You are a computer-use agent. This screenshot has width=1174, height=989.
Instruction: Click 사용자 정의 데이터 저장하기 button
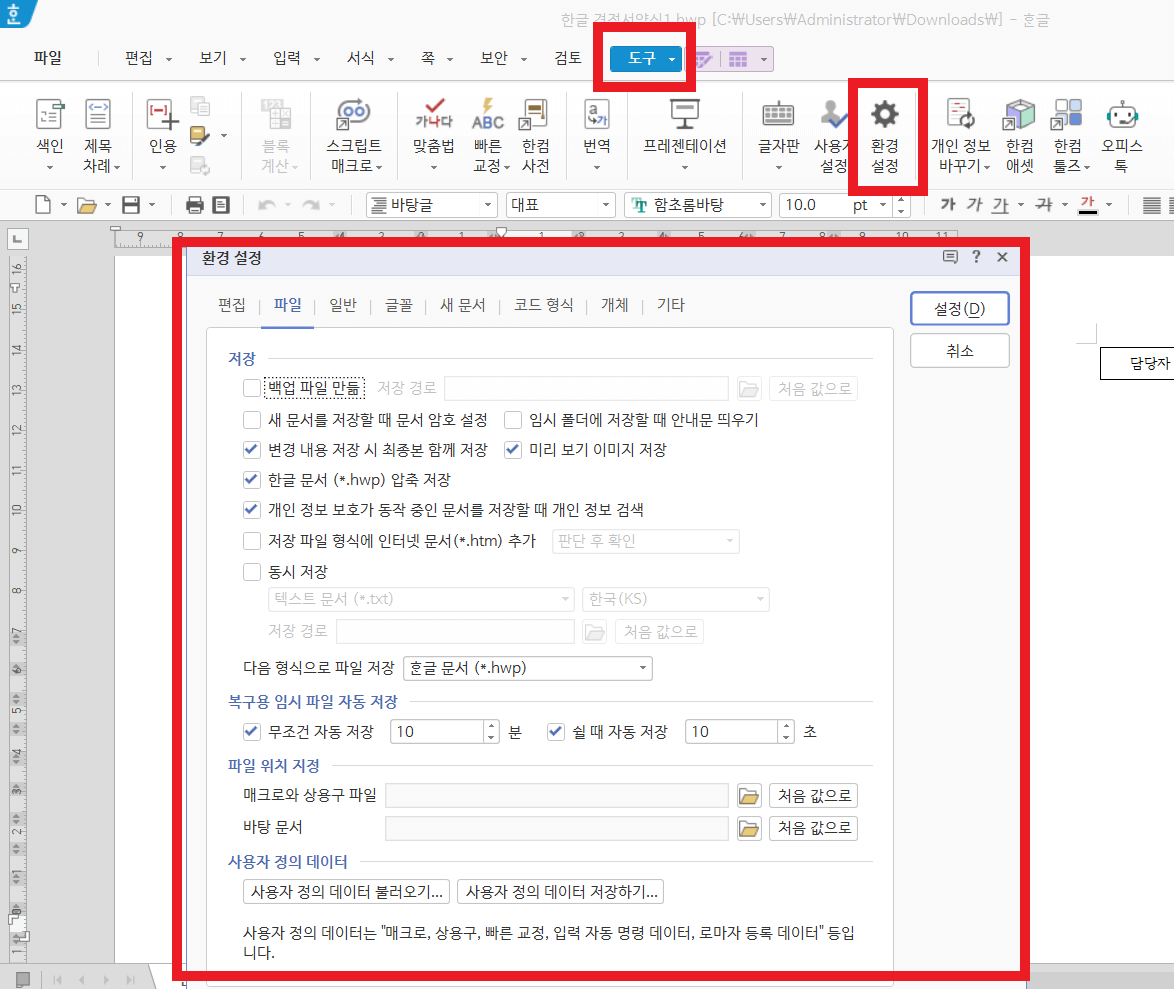561,892
